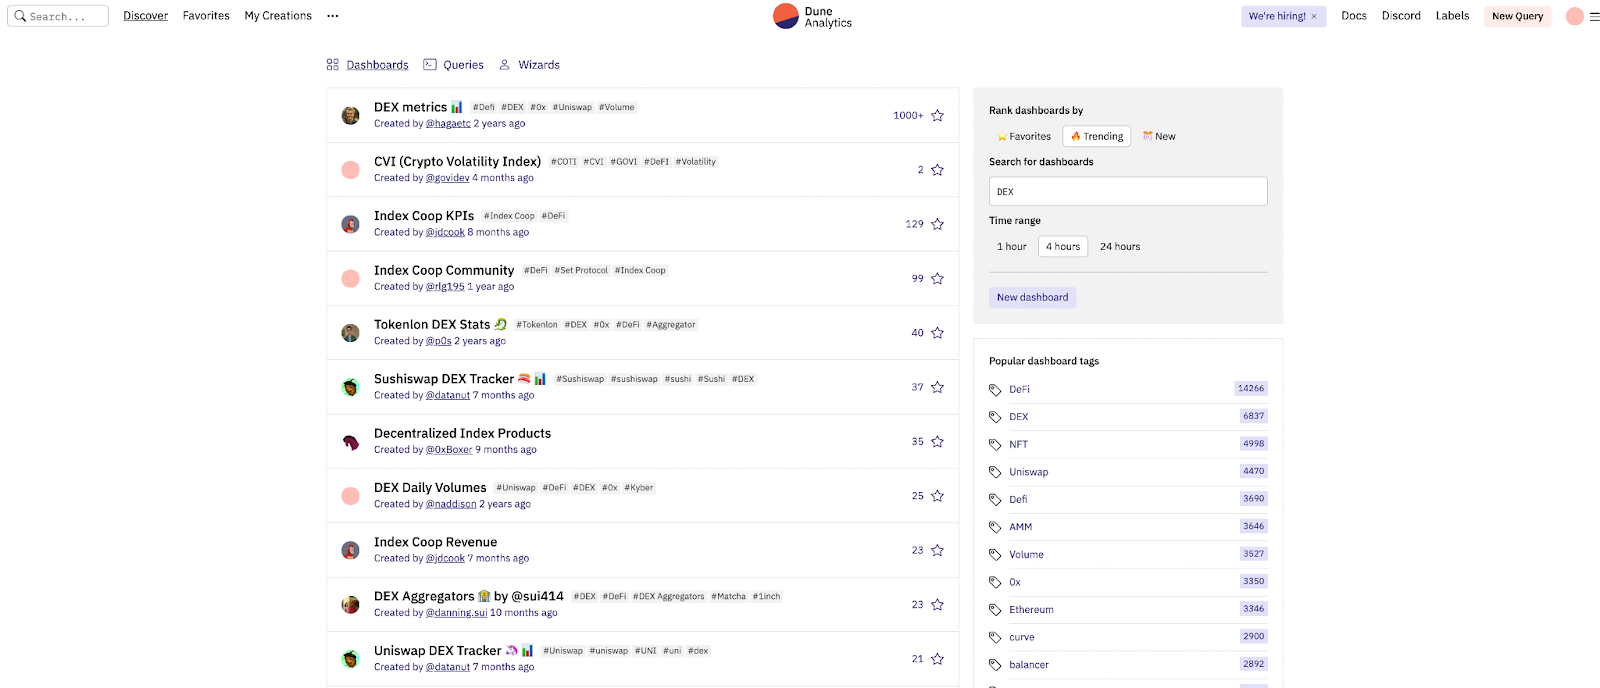Focus the dashboard search field containing DEX

1127,191
